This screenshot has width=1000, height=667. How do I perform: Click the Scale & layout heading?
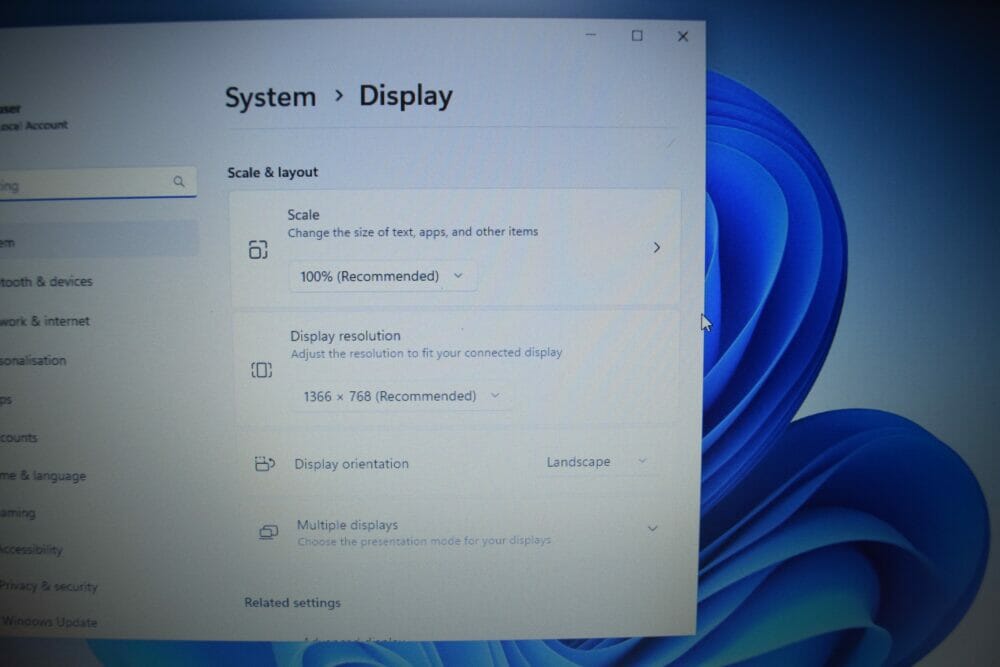[272, 172]
